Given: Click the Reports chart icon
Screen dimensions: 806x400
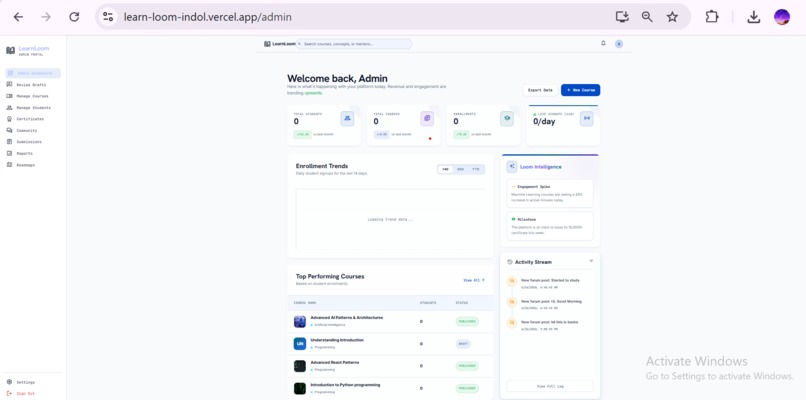Looking at the screenshot, I should pyautogui.click(x=9, y=153).
